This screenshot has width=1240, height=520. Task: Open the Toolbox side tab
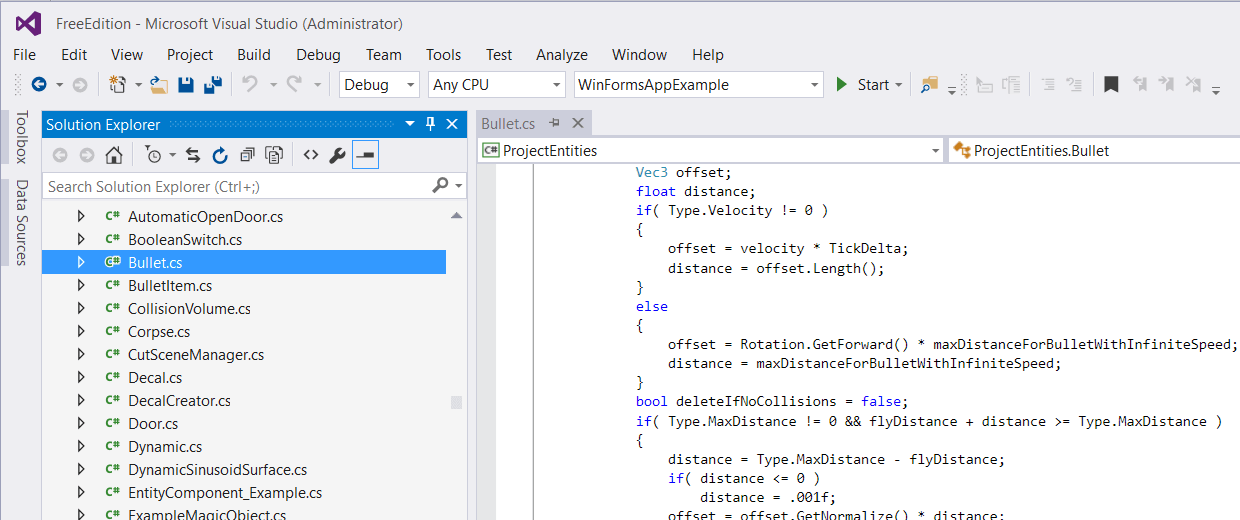(20, 137)
